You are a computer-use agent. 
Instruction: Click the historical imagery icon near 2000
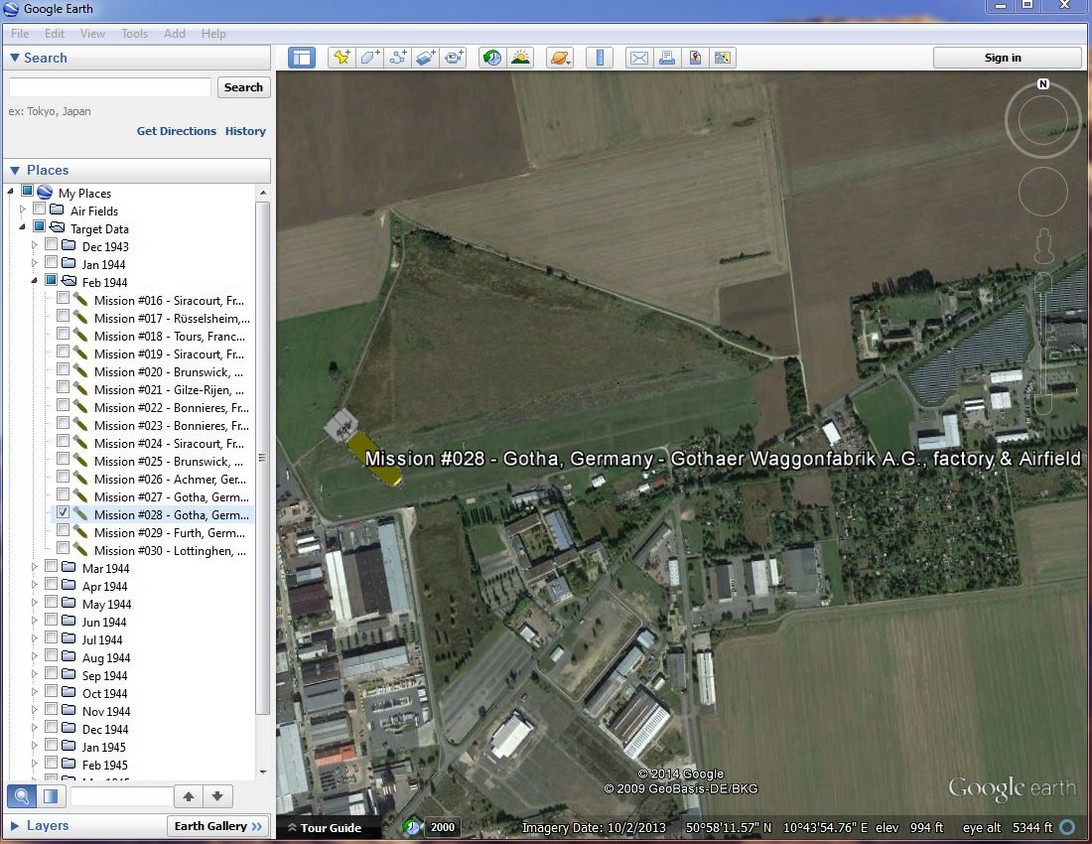(412, 827)
